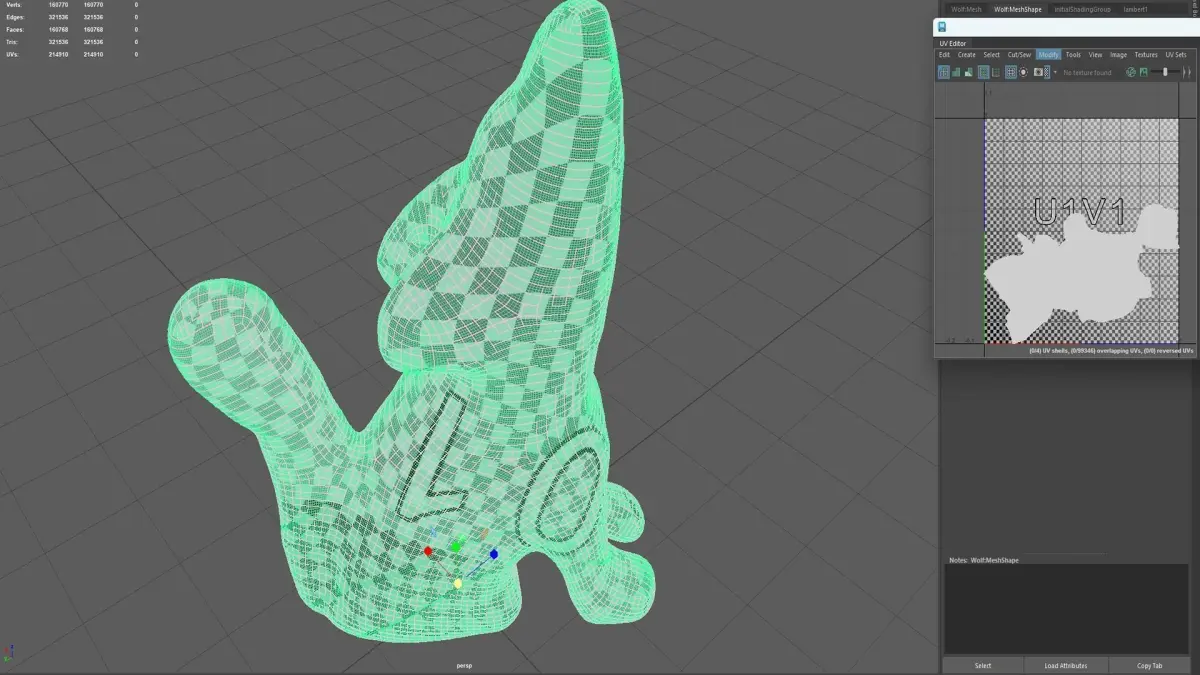Image resolution: width=1200 pixels, height=675 pixels.
Task: Click the unhighlighted green grid borders icon
Action: (996, 72)
